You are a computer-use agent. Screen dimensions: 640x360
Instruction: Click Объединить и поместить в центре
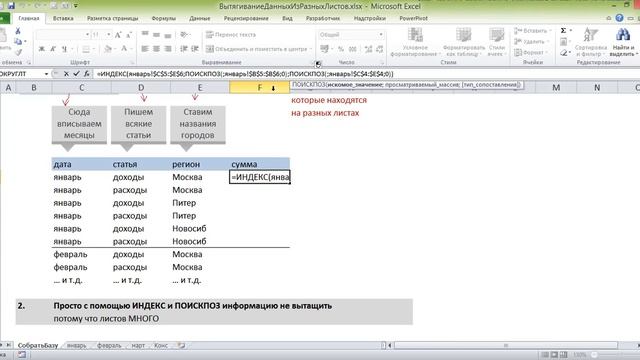[x=258, y=49]
